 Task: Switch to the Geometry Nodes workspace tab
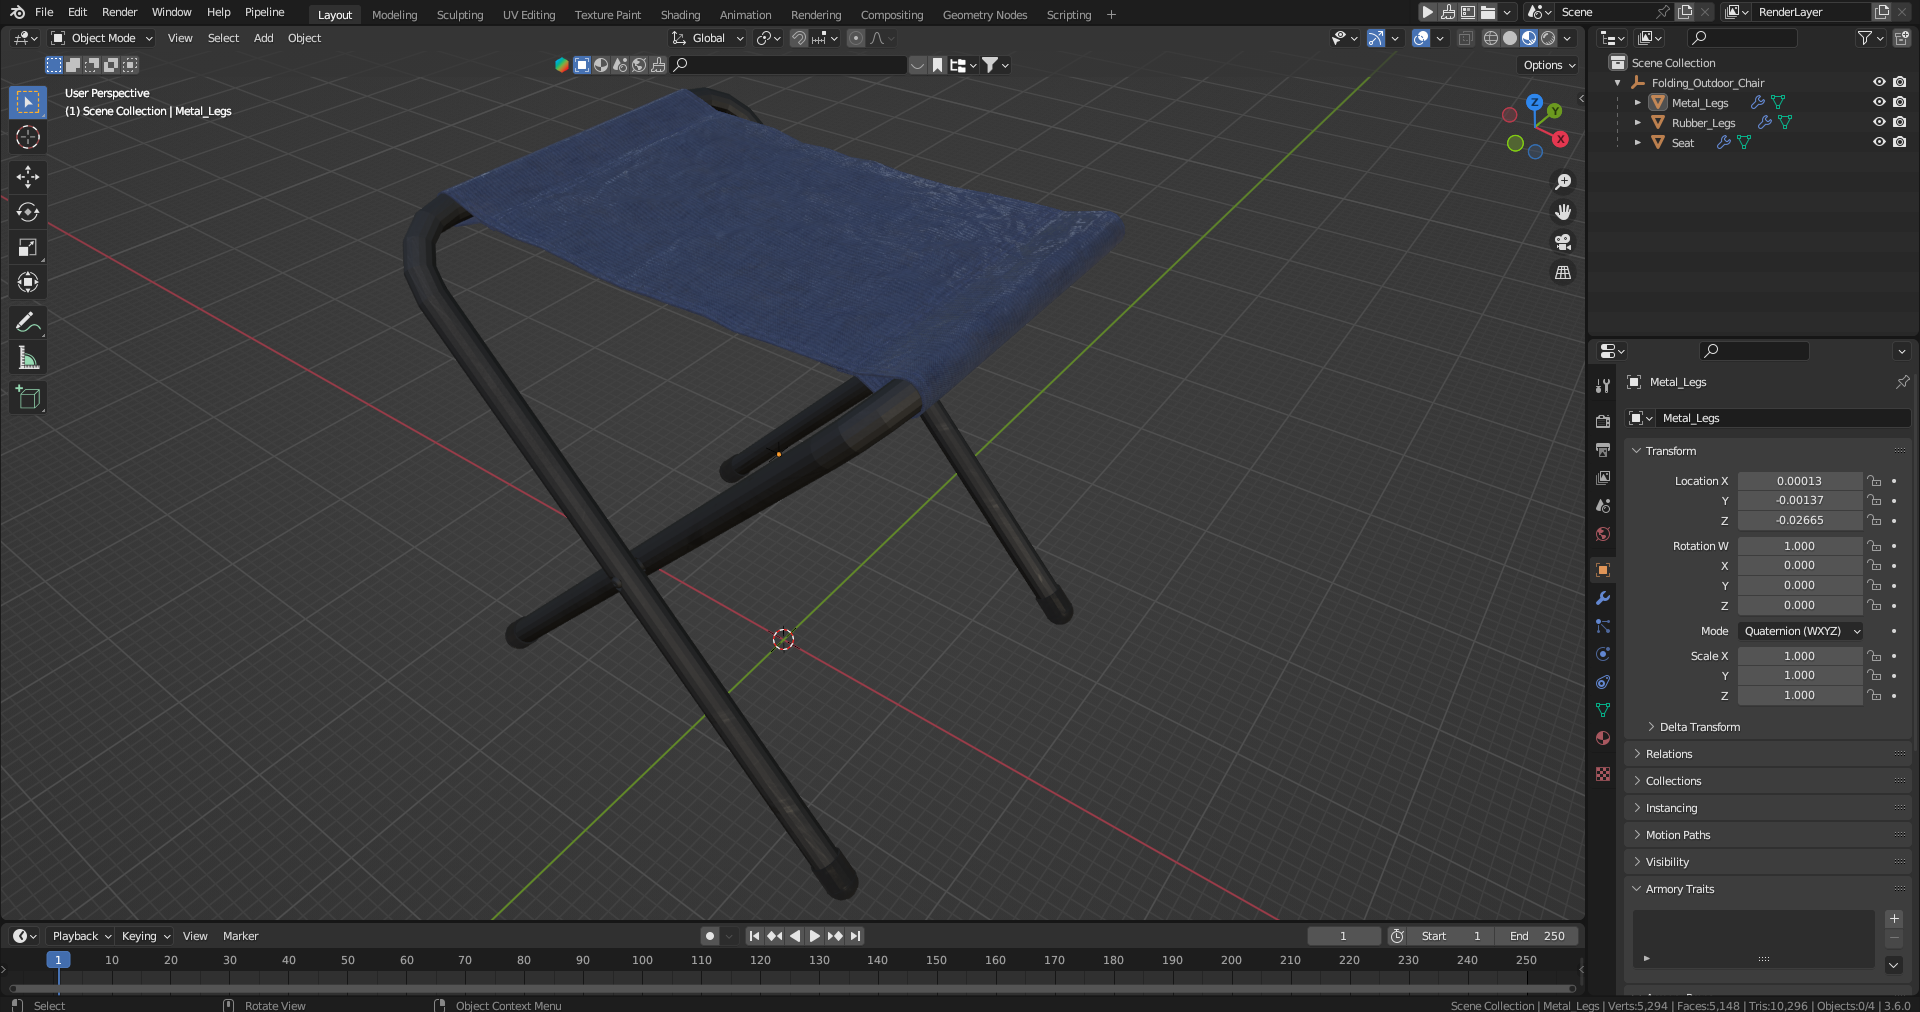click(x=985, y=15)
